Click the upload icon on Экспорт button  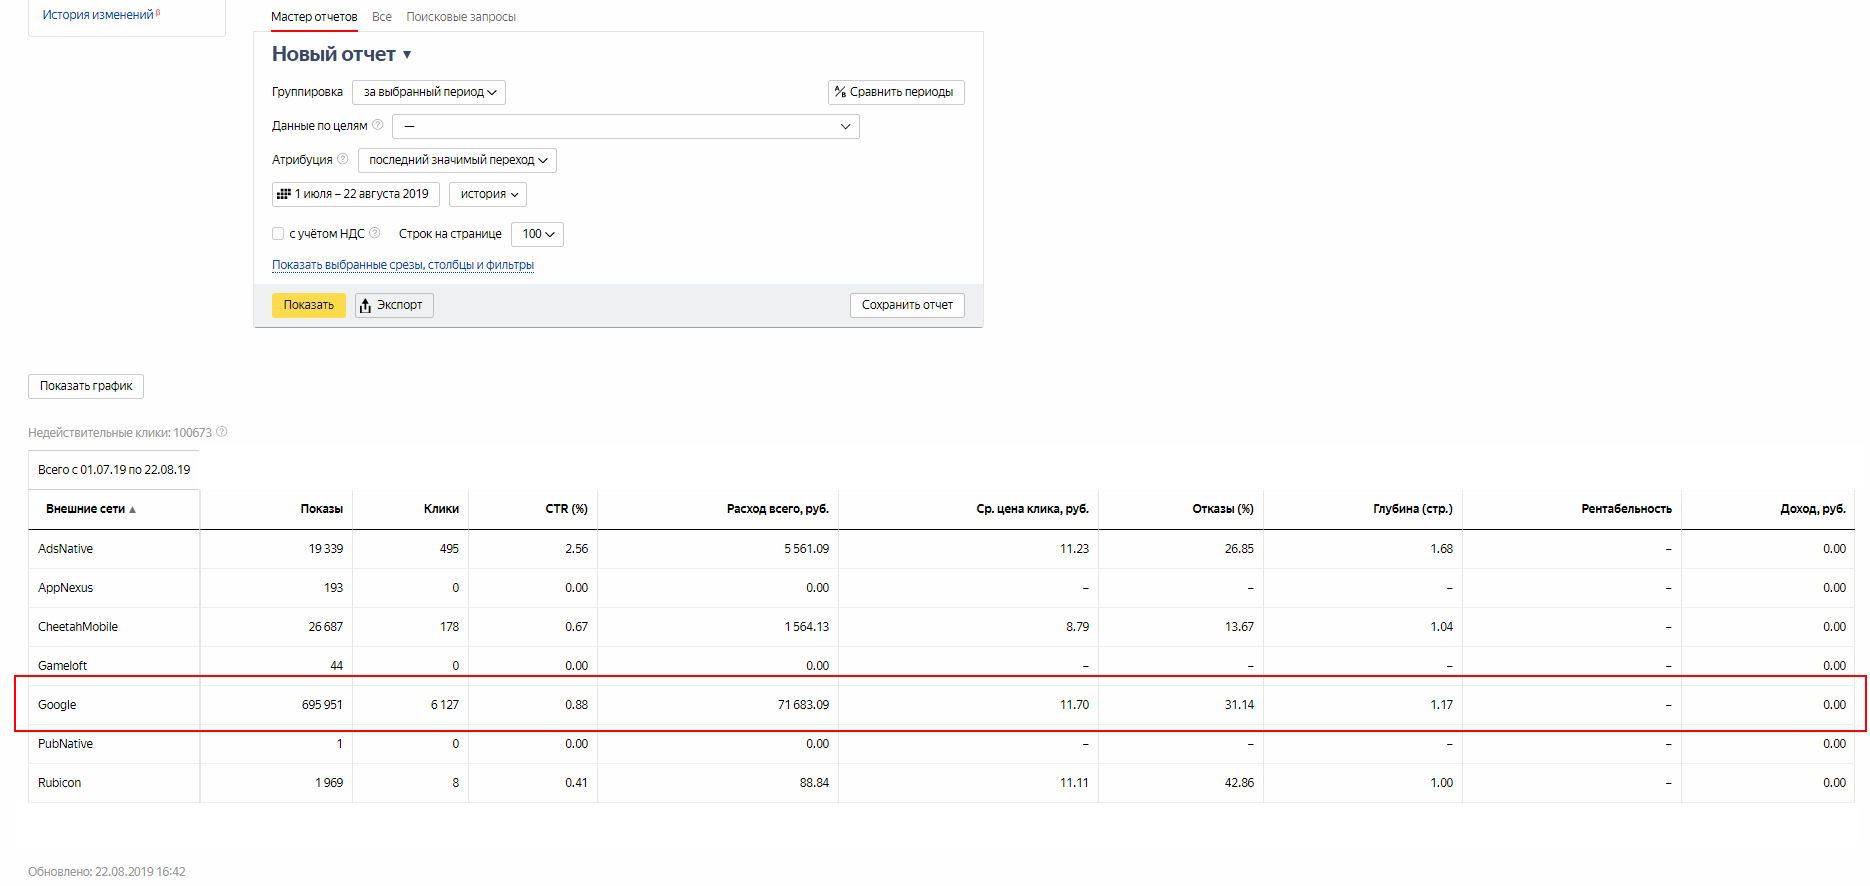click(x=366, y=305)
